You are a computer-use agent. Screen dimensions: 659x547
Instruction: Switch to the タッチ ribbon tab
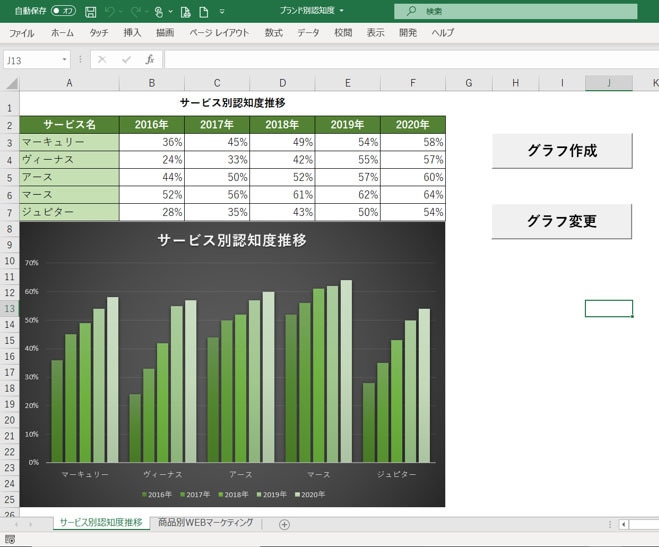click(99, 33)
